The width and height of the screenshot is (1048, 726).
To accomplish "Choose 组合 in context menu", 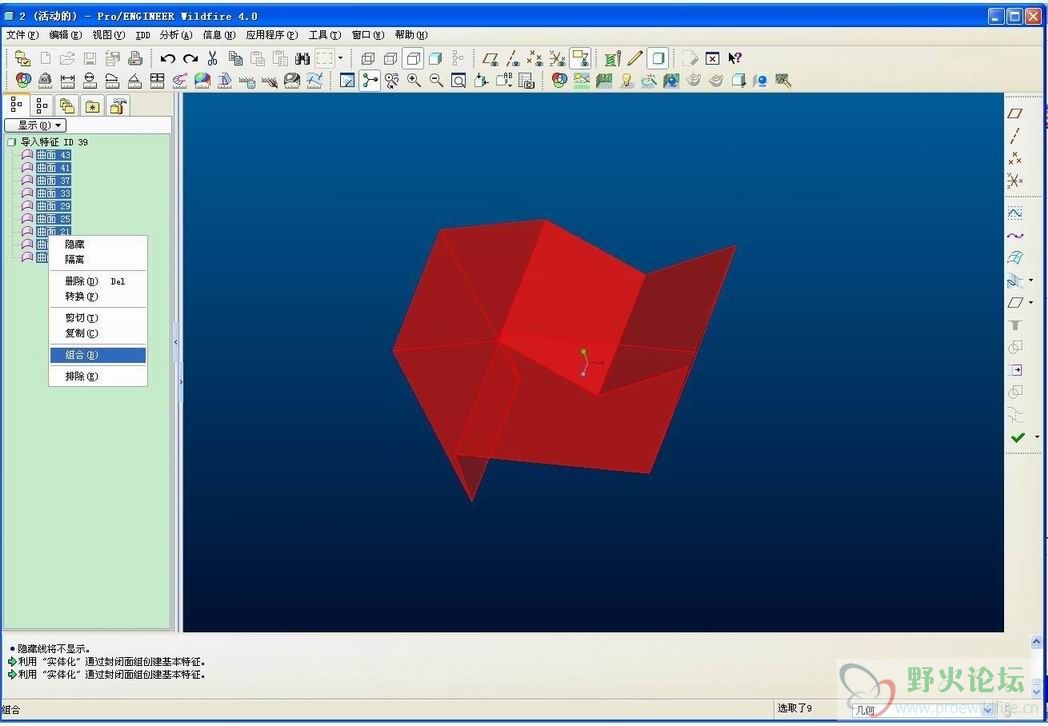I will click(x=98, y=355).
